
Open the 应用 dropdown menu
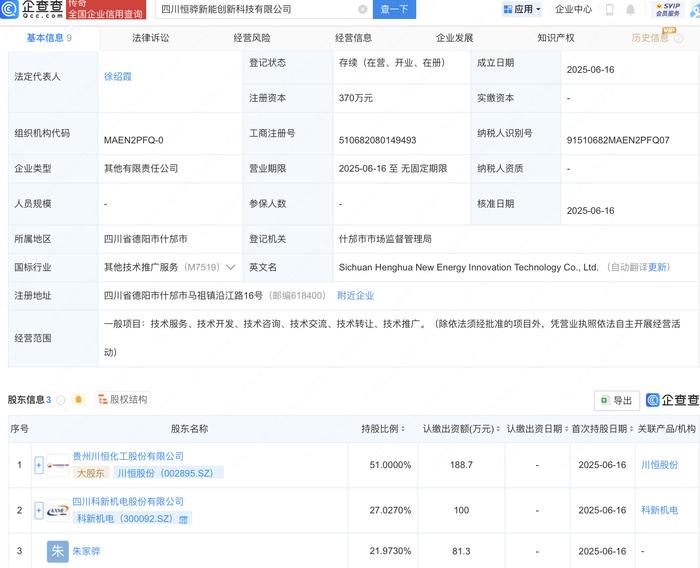(x=522, y=9)
